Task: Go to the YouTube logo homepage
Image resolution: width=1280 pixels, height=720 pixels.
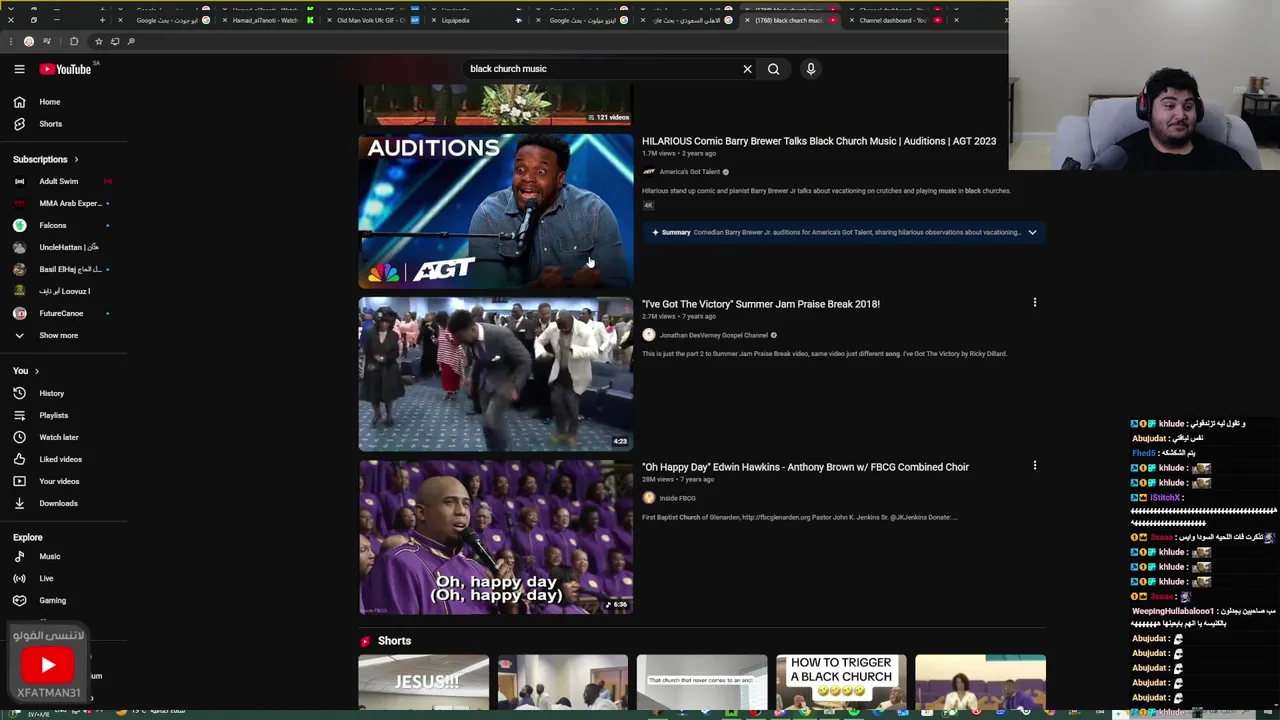Action: [66, 69]
